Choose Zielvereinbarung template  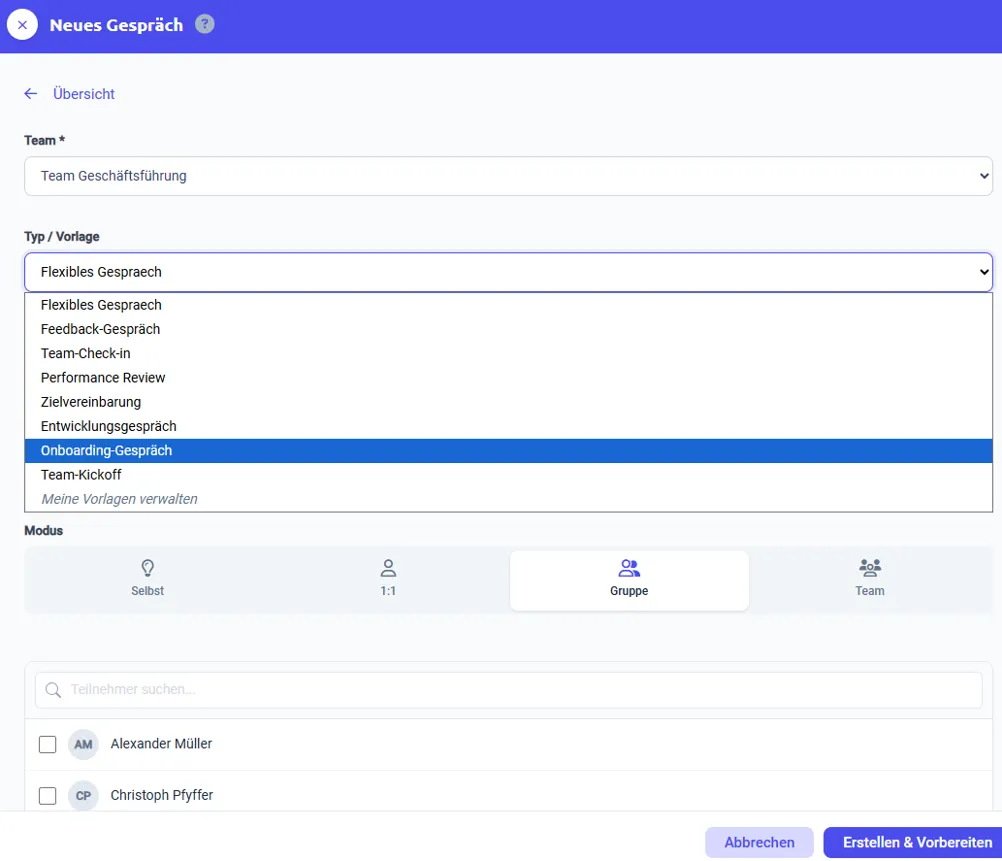coord(508,402)
